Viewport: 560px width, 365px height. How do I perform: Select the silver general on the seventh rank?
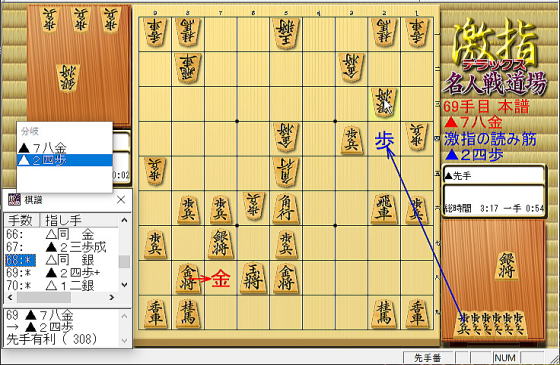(220, 244)
